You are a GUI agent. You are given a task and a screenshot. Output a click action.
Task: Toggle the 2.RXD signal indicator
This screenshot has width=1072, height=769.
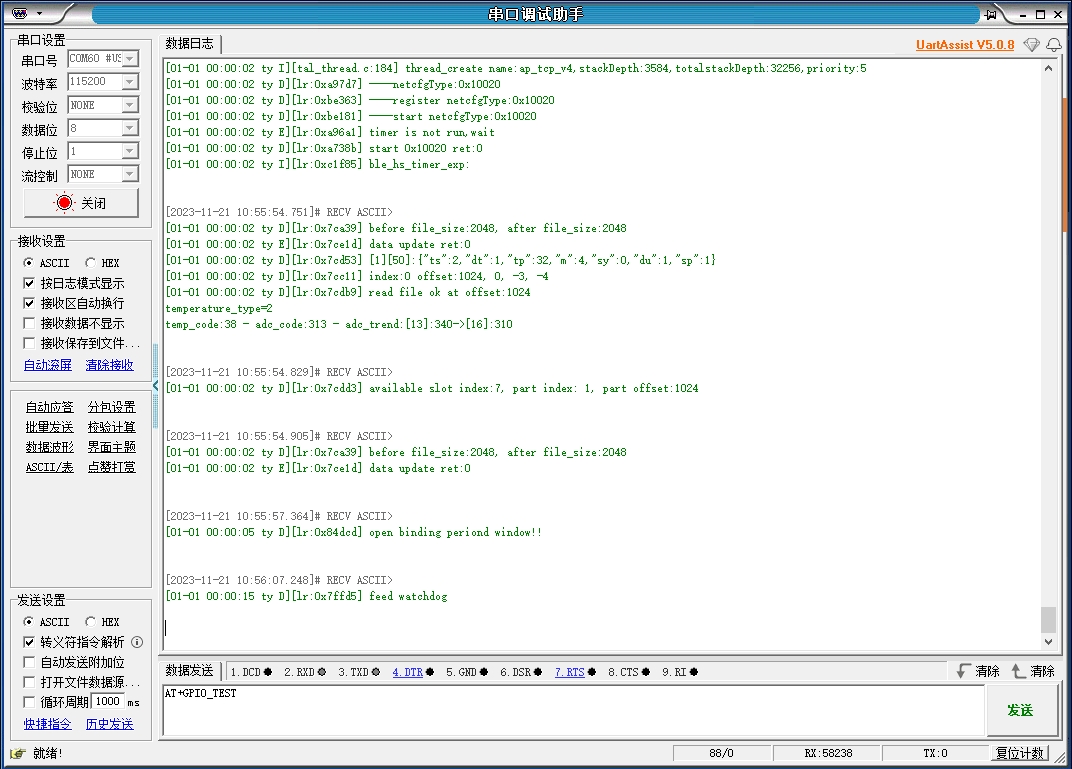(x=321, y=672)
